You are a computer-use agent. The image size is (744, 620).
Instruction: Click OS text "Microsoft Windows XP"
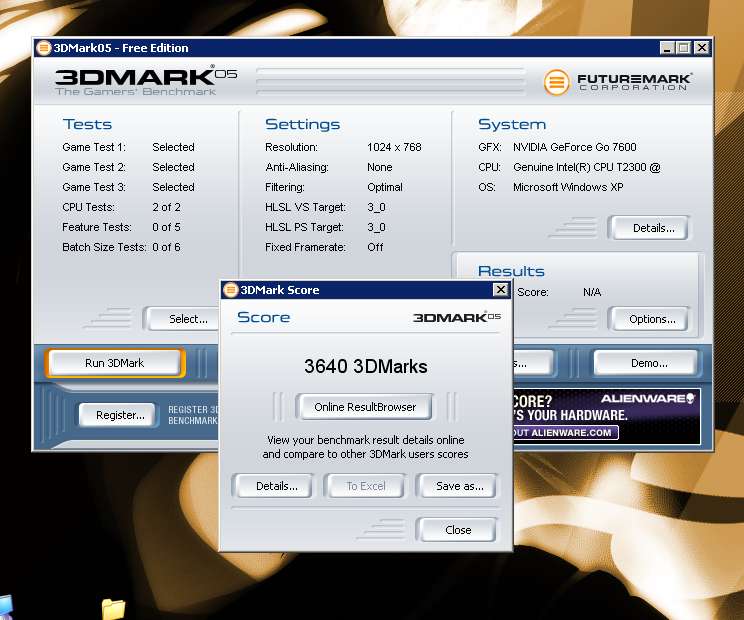point(568,187)
